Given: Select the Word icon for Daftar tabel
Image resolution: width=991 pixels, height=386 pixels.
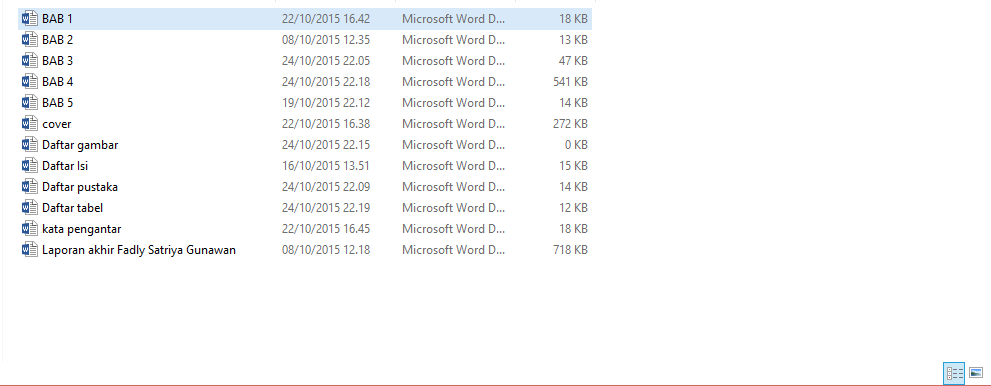Looking at the screenshot, I should tap(30, 207).
